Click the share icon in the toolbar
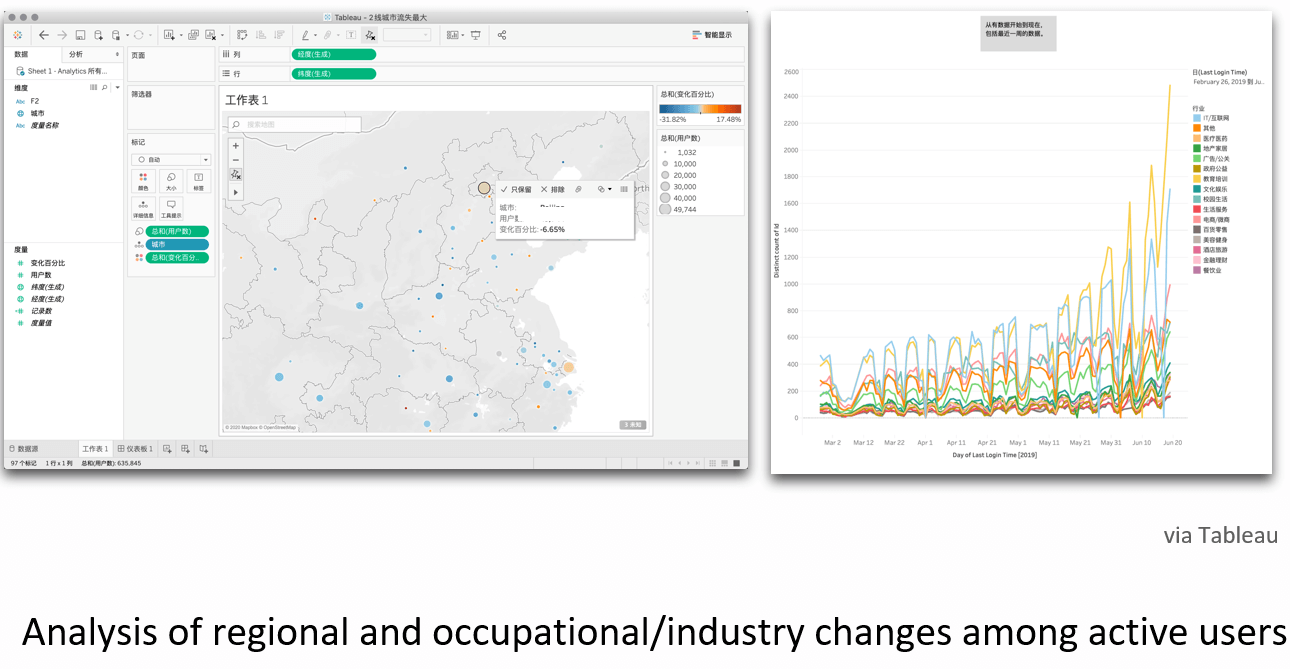The width and height of the screenshot is (1290, 669). coord(502,35)
